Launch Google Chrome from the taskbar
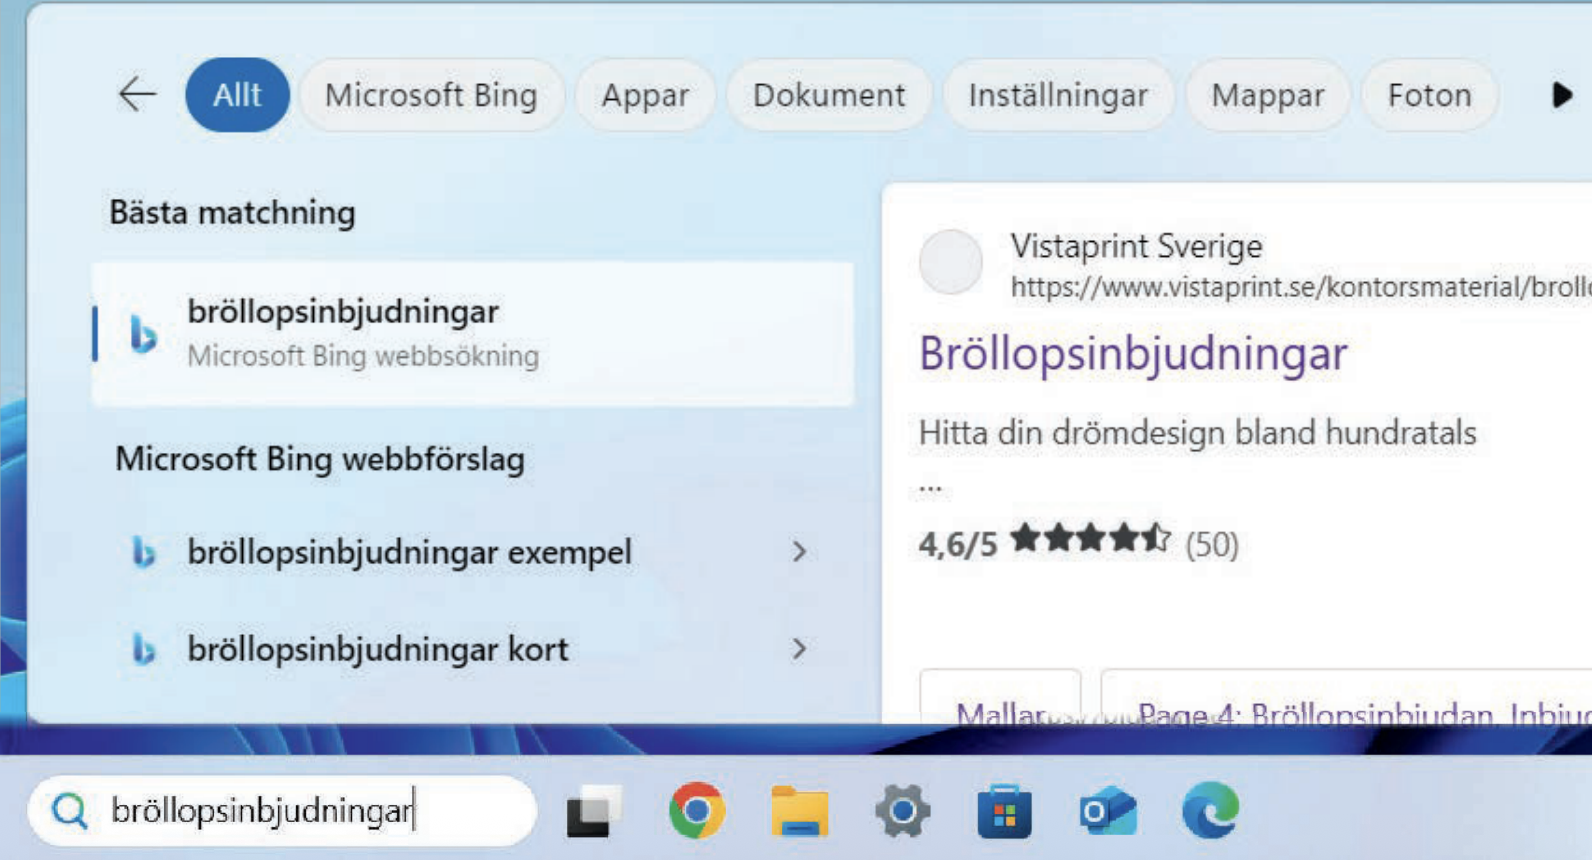1592x860 pixels. click(697, 810)
